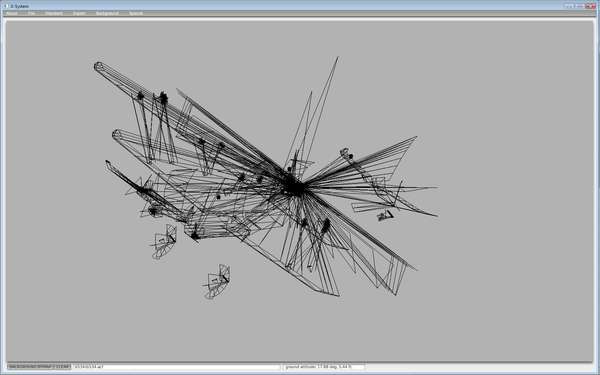
Task: Open the File menu
Action: pos(31,13)
